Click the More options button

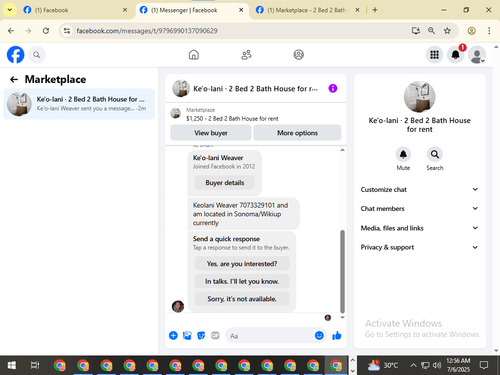coord(297,133)
